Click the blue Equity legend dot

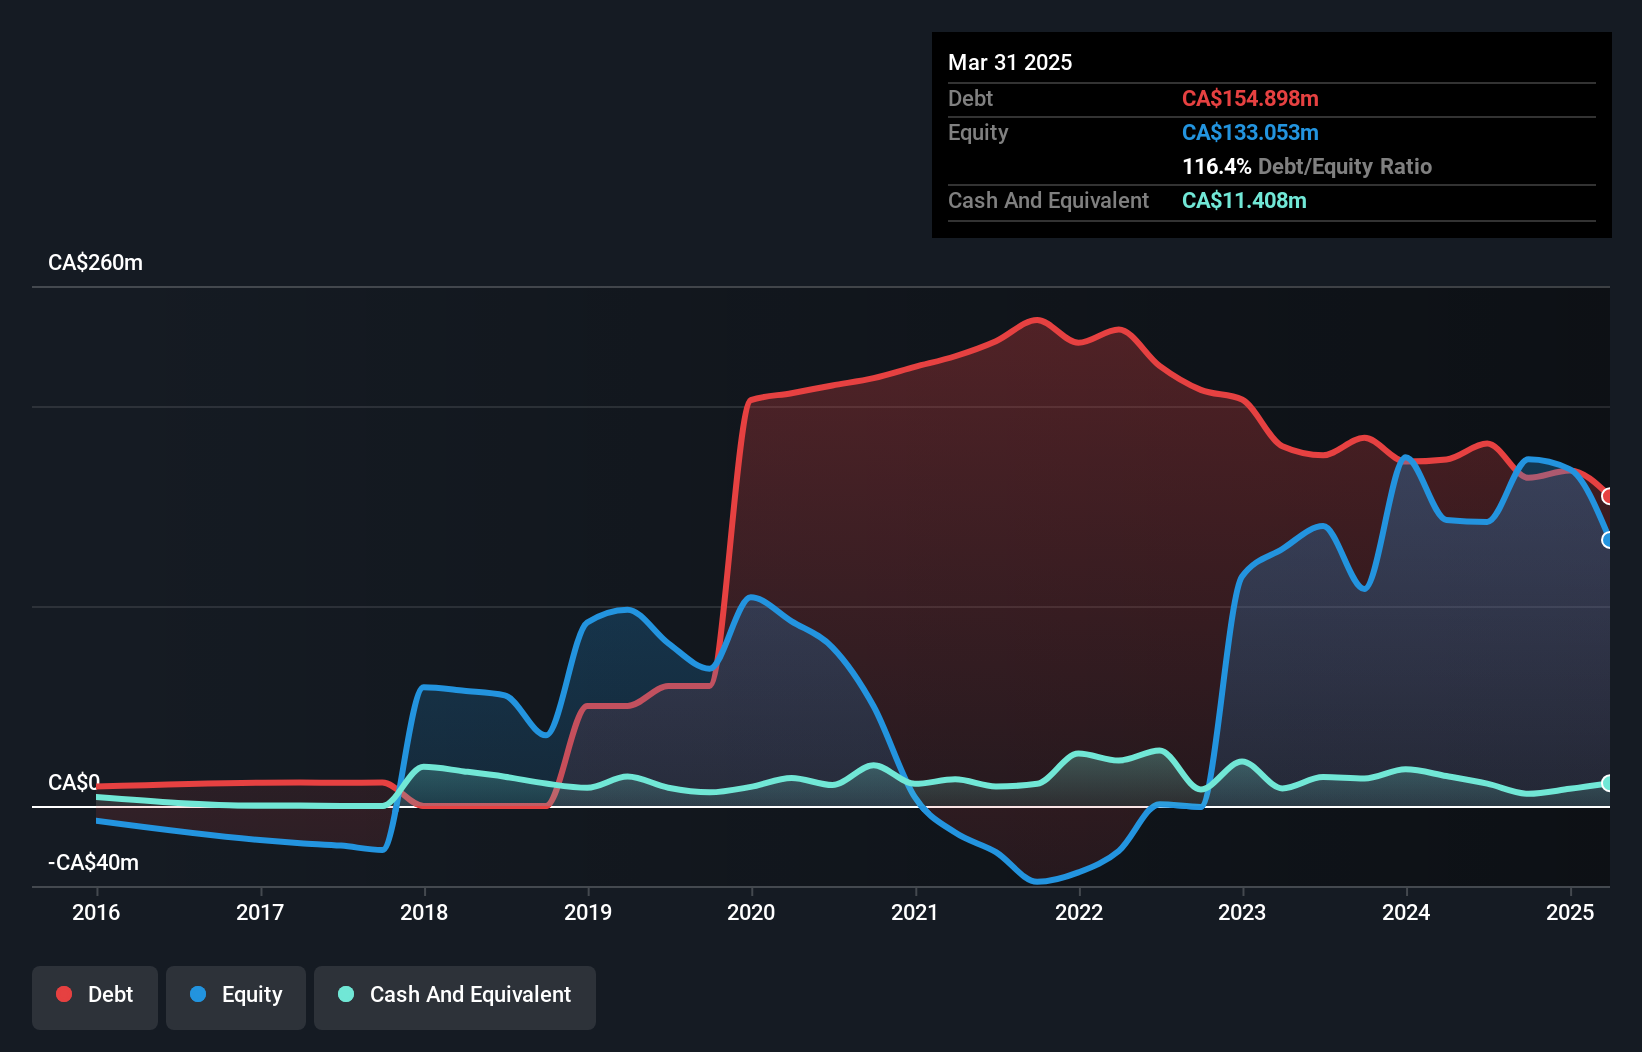[198, 994]
